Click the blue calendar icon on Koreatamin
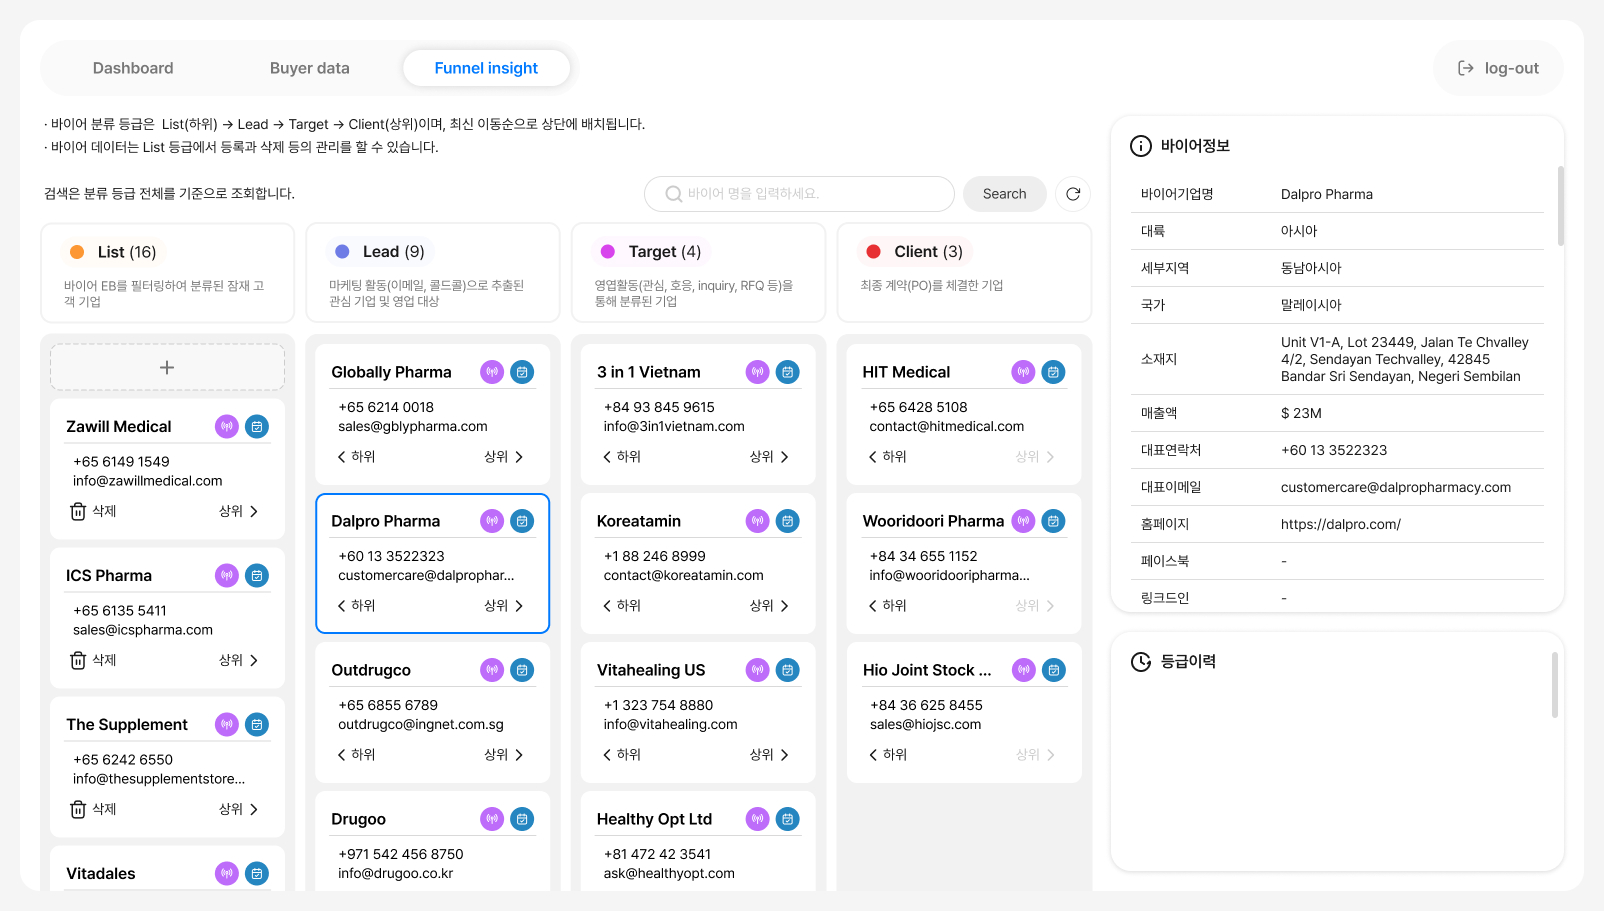The image size is (1604, 911). tap(788, 521)
